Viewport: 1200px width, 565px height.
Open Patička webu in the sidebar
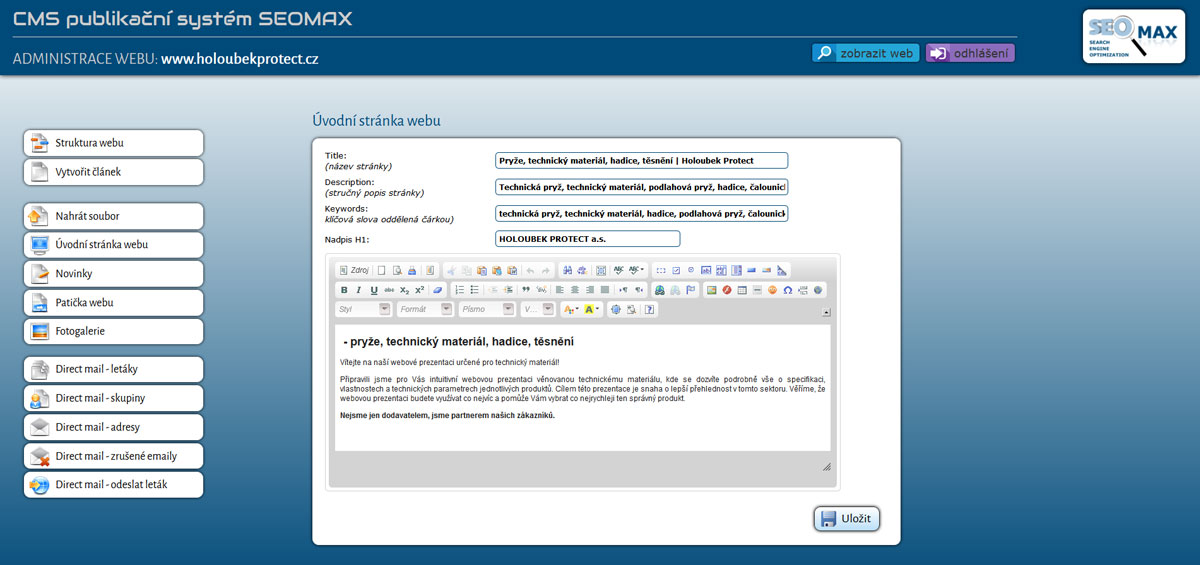[113, 302]
